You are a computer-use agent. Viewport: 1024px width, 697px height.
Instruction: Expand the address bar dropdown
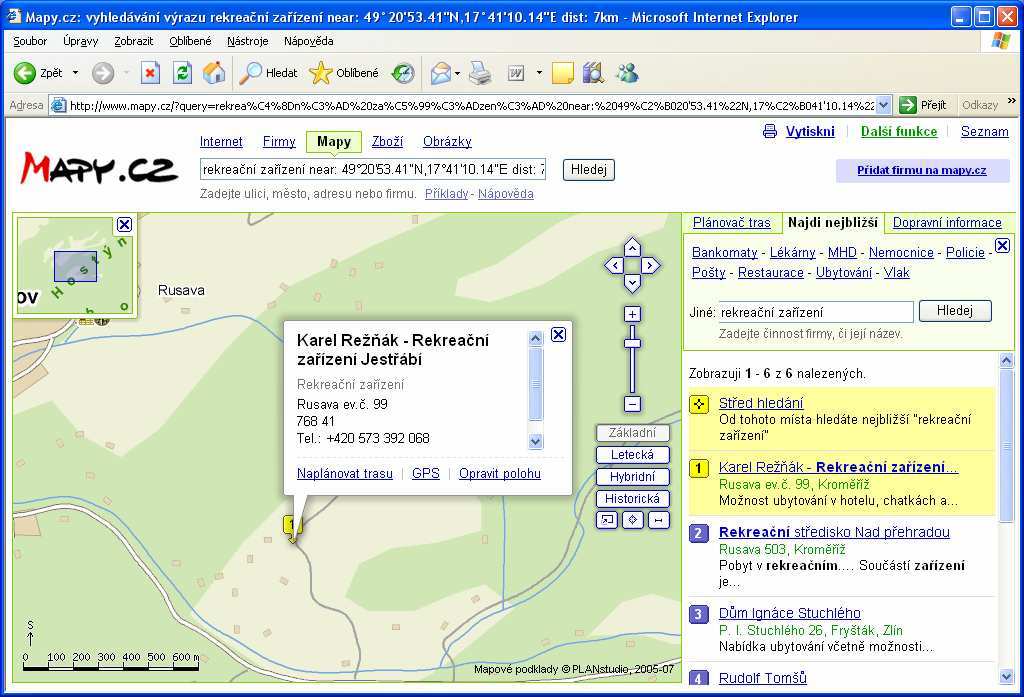(x=884, y=105)
